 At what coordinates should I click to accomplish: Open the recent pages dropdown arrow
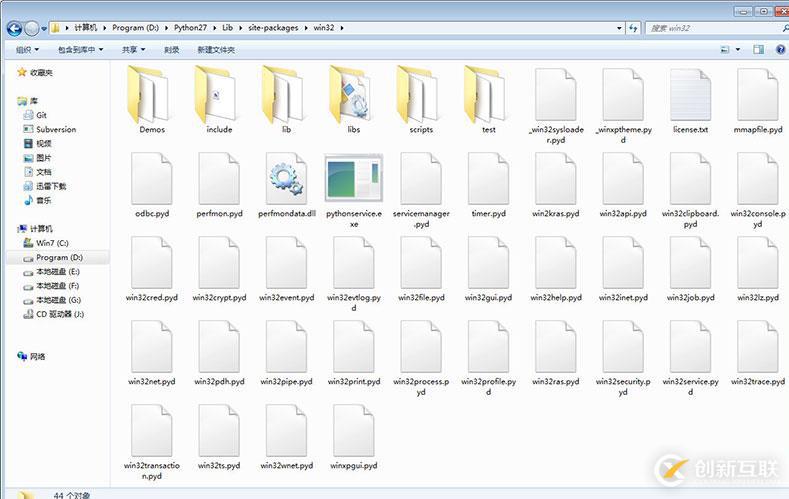tap(44, 29)
